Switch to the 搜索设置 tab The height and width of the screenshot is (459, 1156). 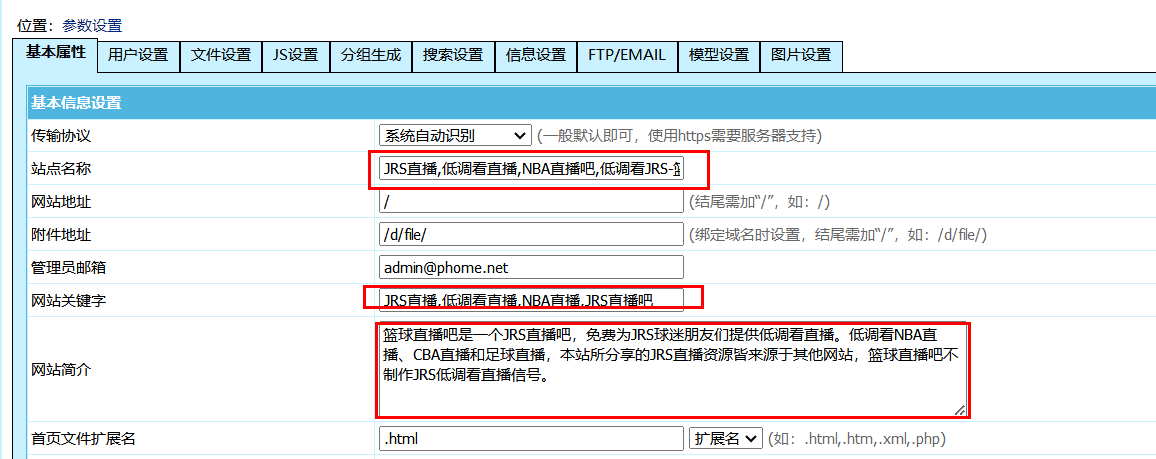[x=453, y=56]
